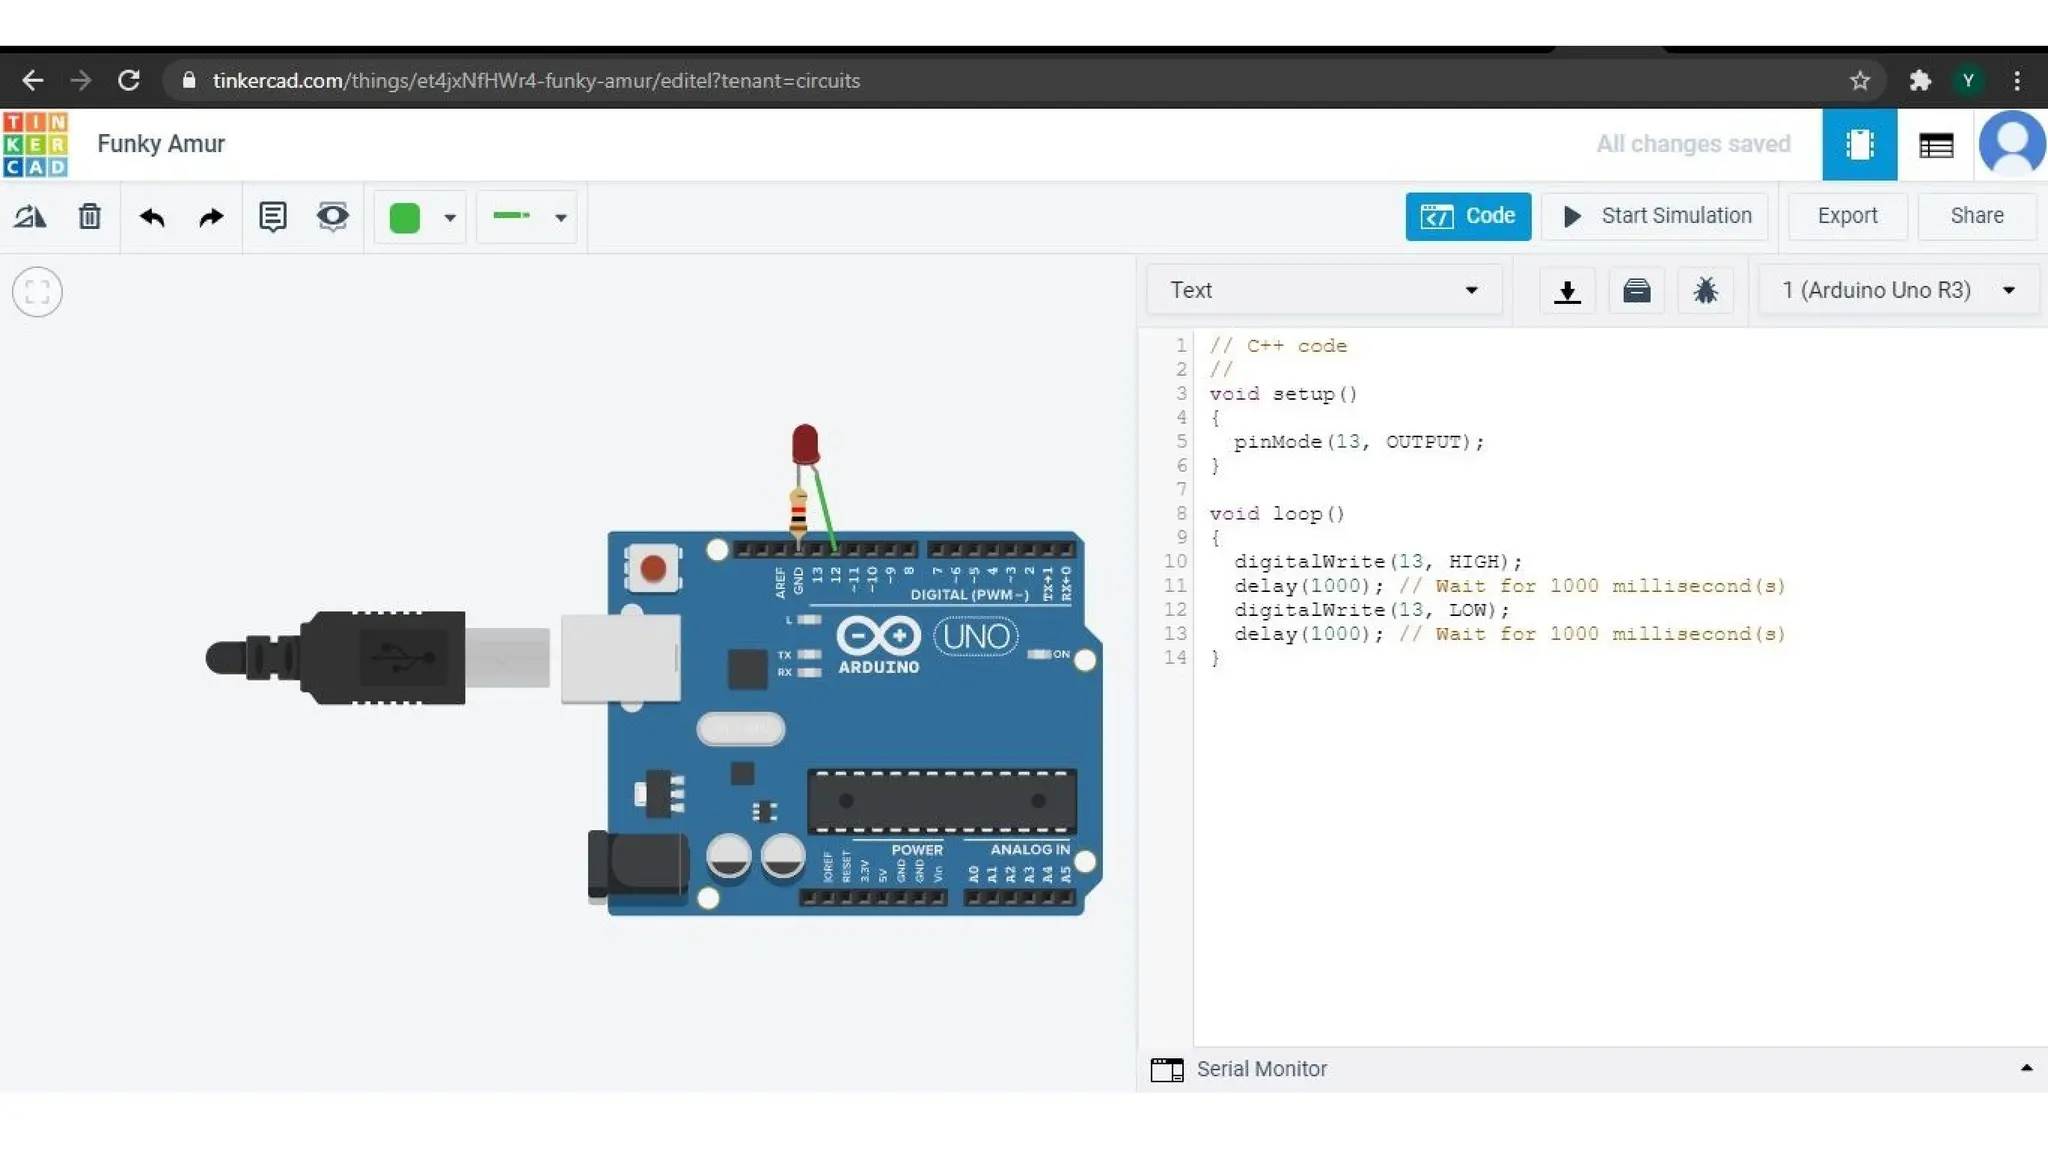Click the trash delete icon
The height and width of the screenshot is (1153, 2048).
tap(90, 216)
